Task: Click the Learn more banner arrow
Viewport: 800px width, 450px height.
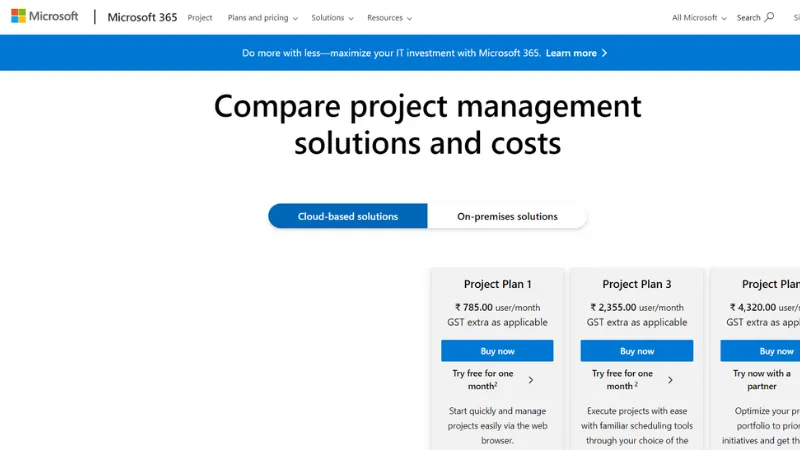Action: click(604, 53)
